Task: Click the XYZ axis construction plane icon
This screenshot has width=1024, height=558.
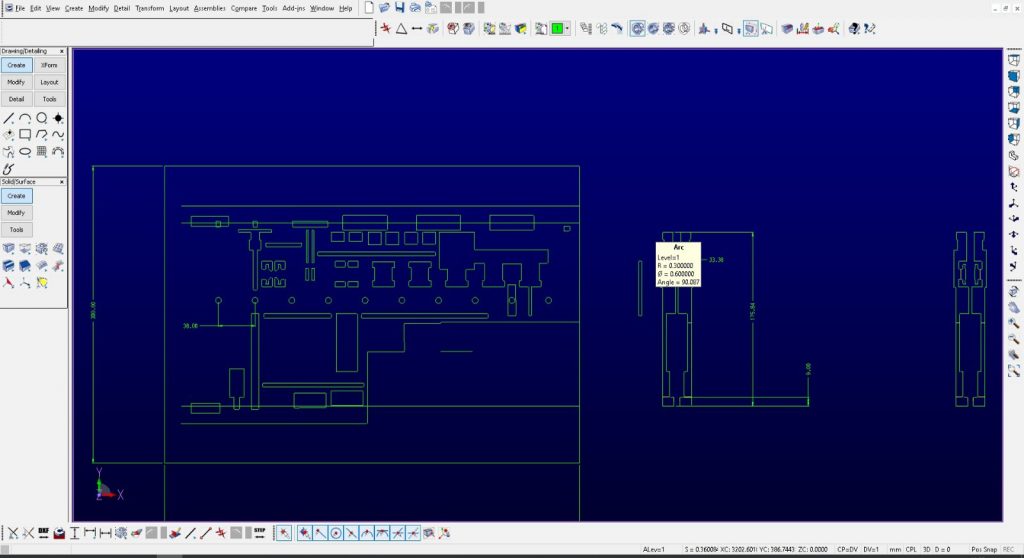Action: coord(704,29)
